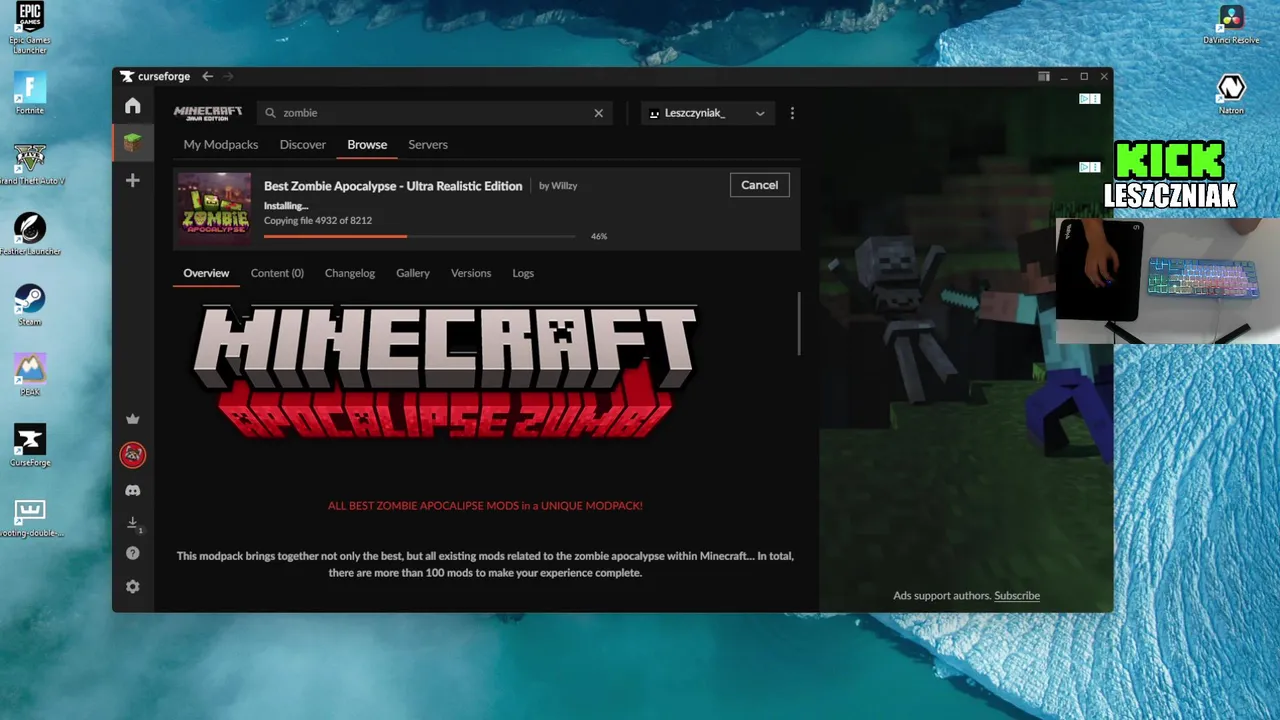The height and width of the screenshot is (720, 1280).
Task: Click the installation progress bar
Action: coord(419,236)
